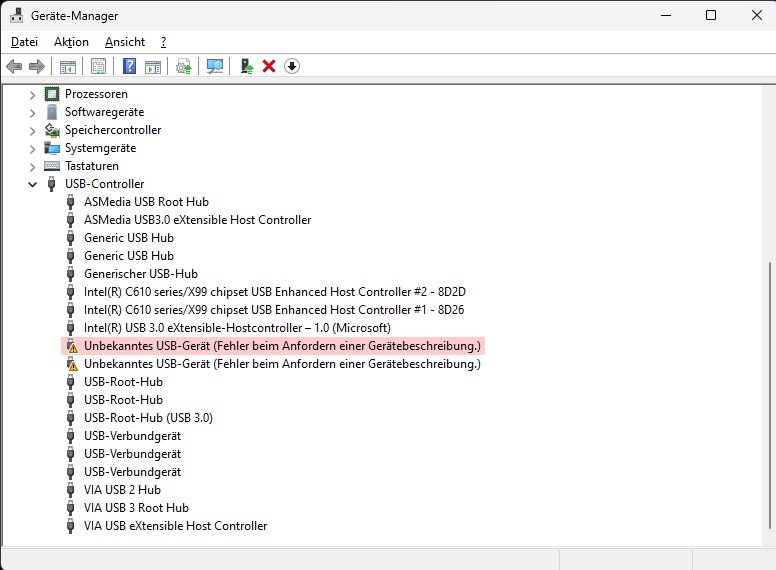Expand the Softwaregeräte category
This screenshot has width=776, height=570.
32,113
